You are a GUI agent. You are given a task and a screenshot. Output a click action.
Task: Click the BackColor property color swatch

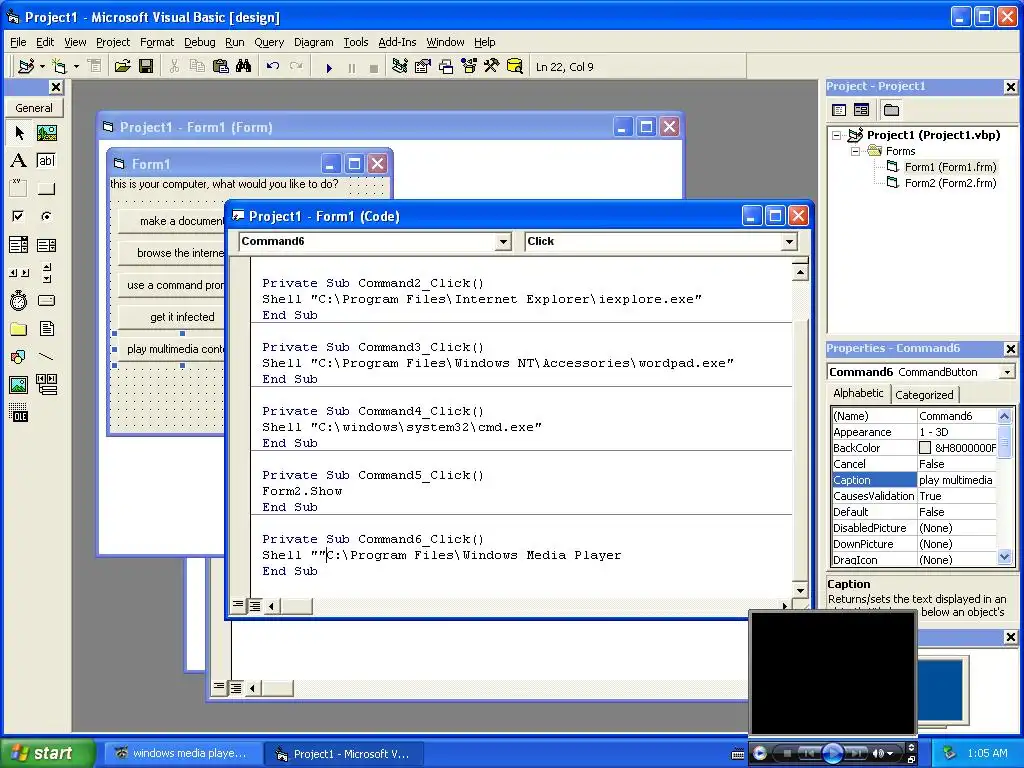[x=925, y=448]
